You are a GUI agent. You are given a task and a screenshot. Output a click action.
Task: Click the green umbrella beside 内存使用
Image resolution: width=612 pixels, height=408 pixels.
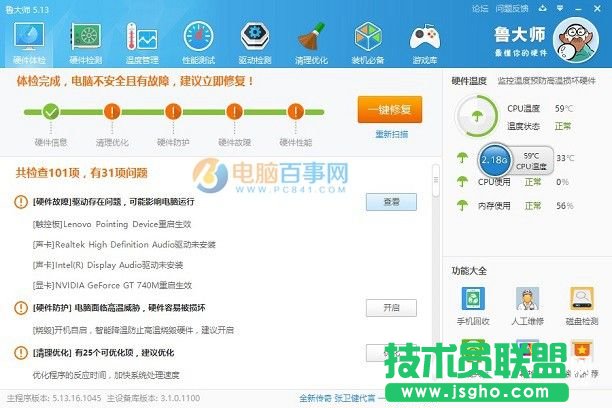pyautogui.click(x=463, y=205)
